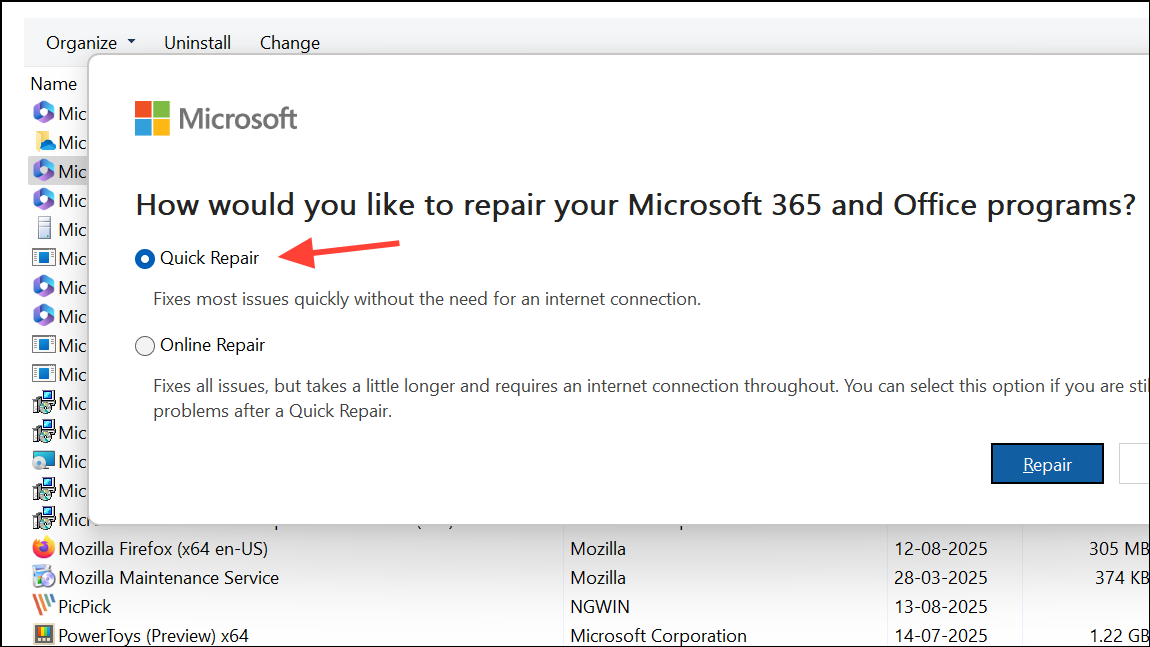Screen dimensions: 1150x647
Task: Click Change in the toolbar
Action: click(290, 43)
